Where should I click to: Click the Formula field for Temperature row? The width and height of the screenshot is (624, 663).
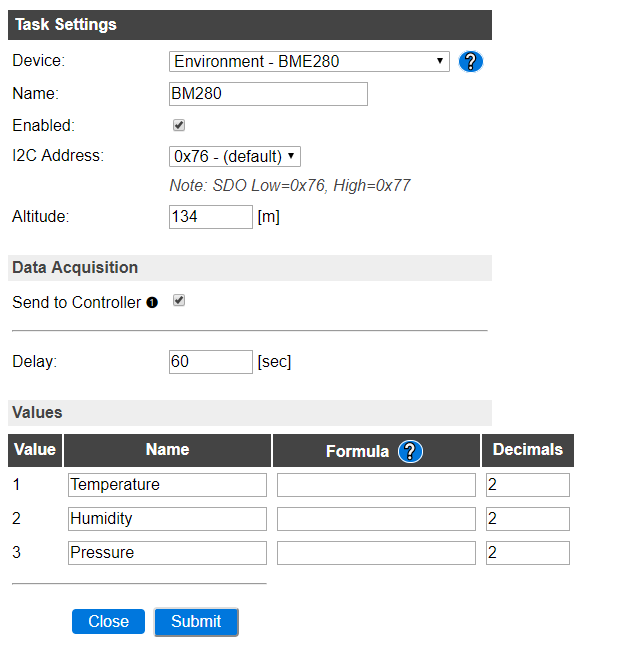[376, 485]
